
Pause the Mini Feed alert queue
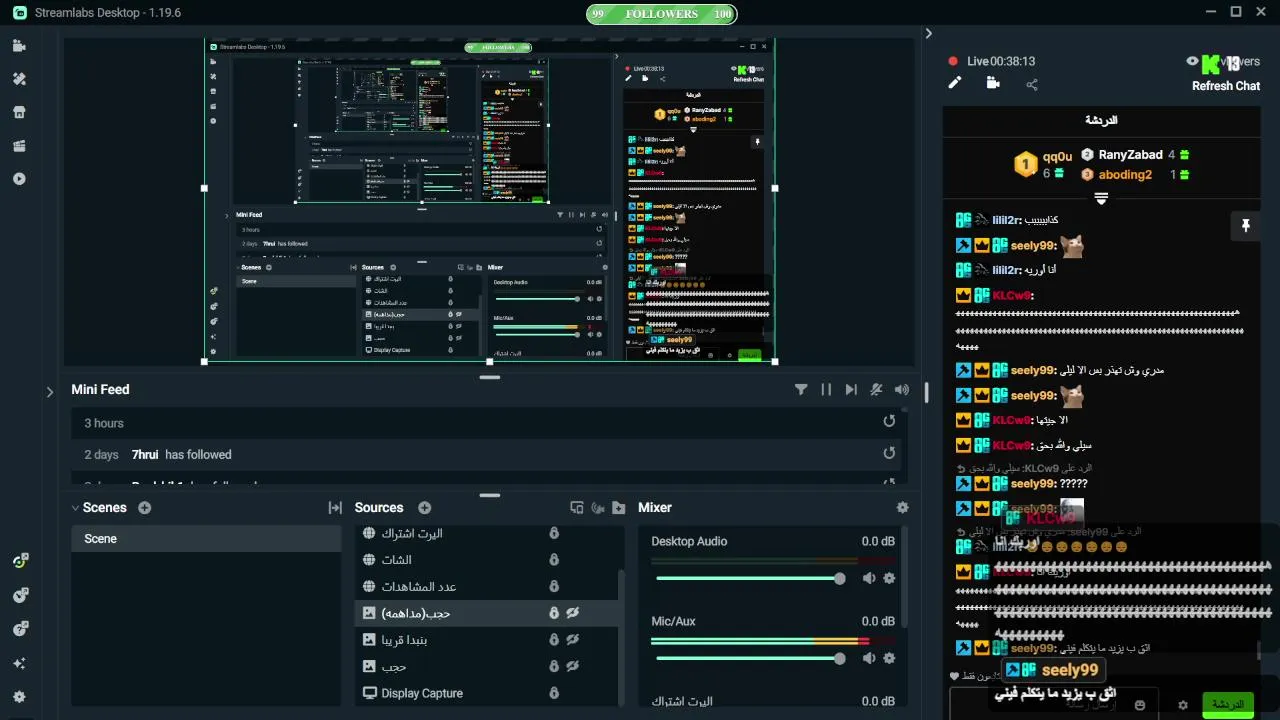click(826, 390)
